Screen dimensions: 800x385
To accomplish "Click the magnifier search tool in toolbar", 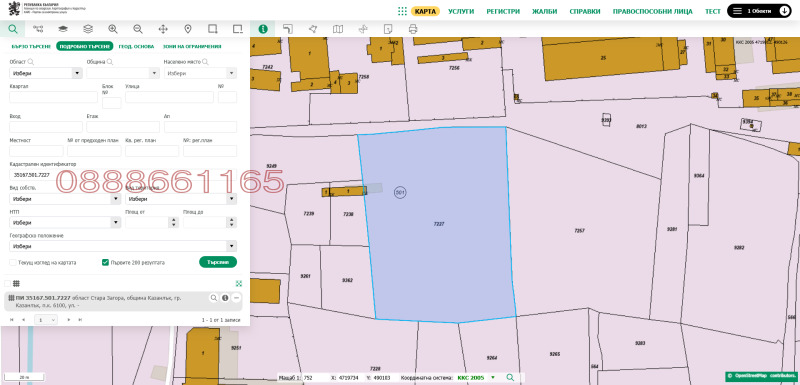I will [12, 29].
